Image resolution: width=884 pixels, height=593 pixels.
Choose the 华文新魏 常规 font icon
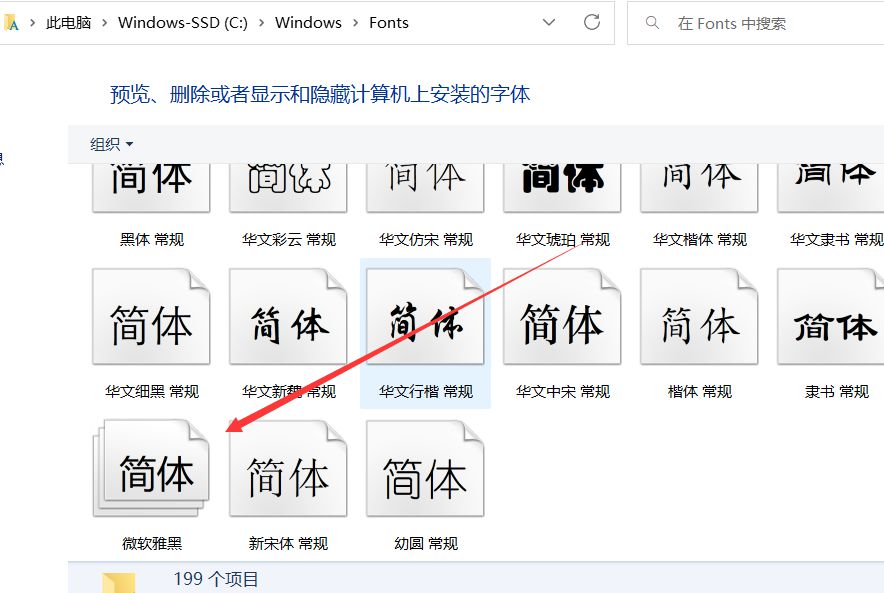click(288, 320)
